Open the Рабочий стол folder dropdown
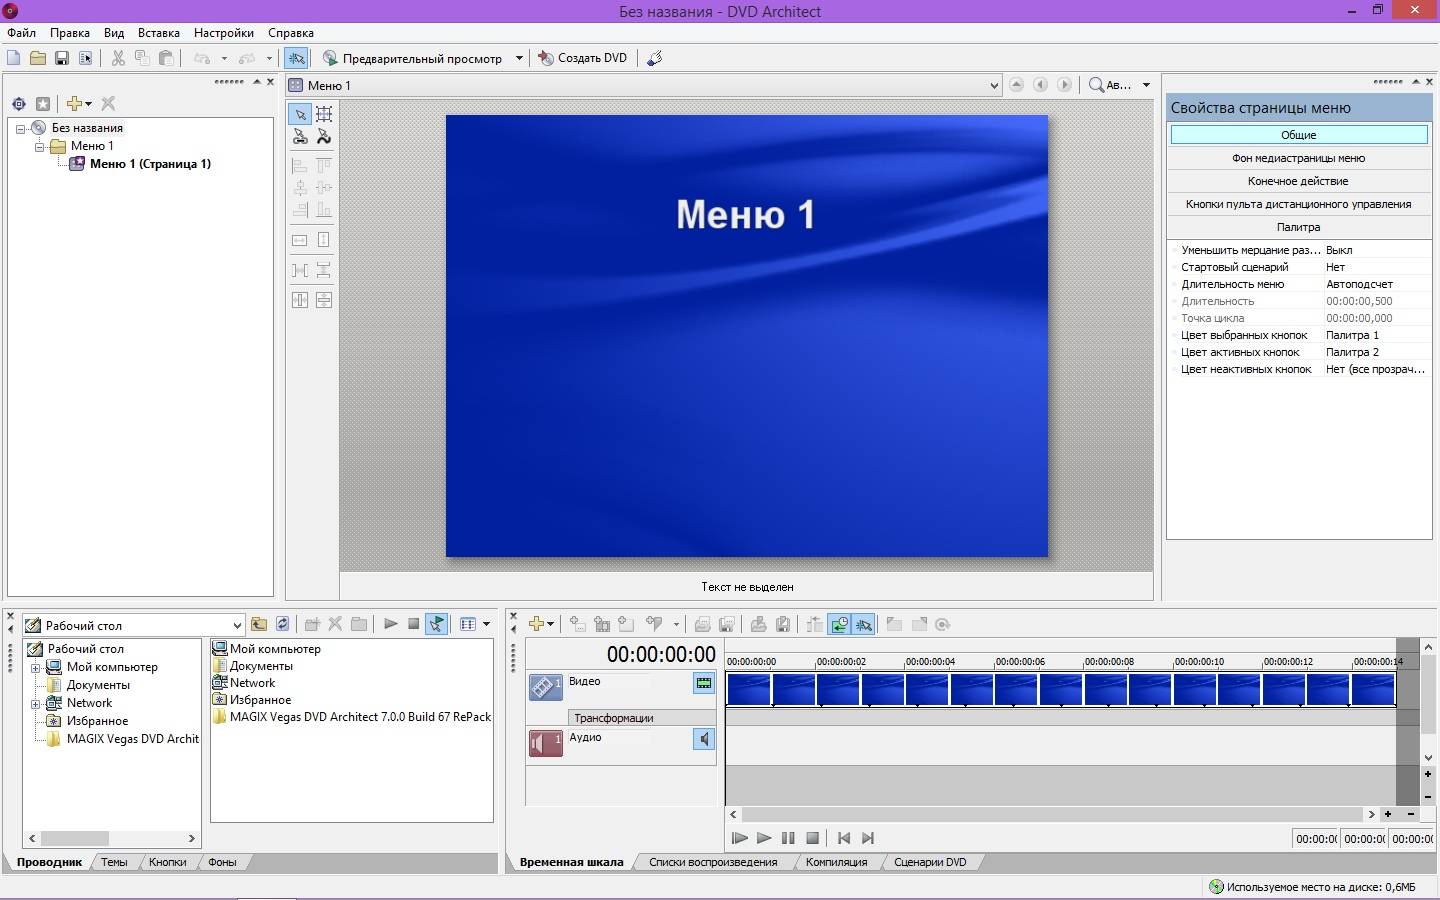Image resolution: width=1440 pixels, height=900 pixels. 237,626
